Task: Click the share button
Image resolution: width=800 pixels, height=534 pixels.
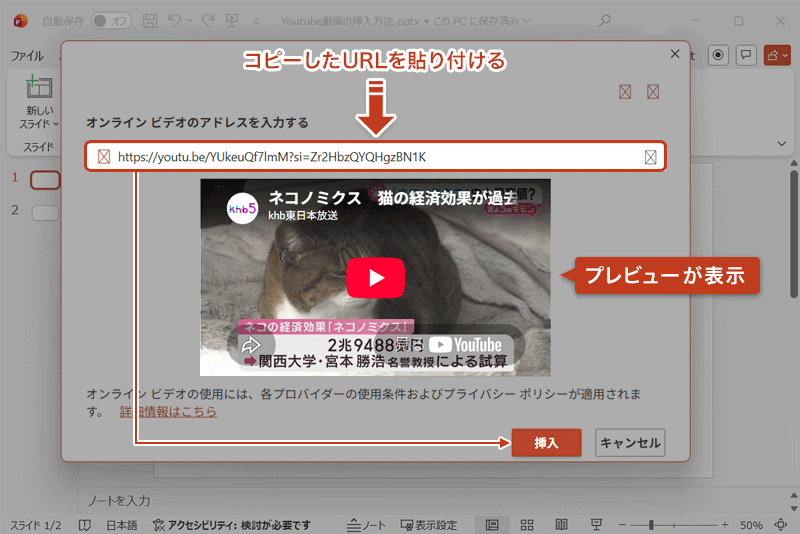Action: click(777, 55)
